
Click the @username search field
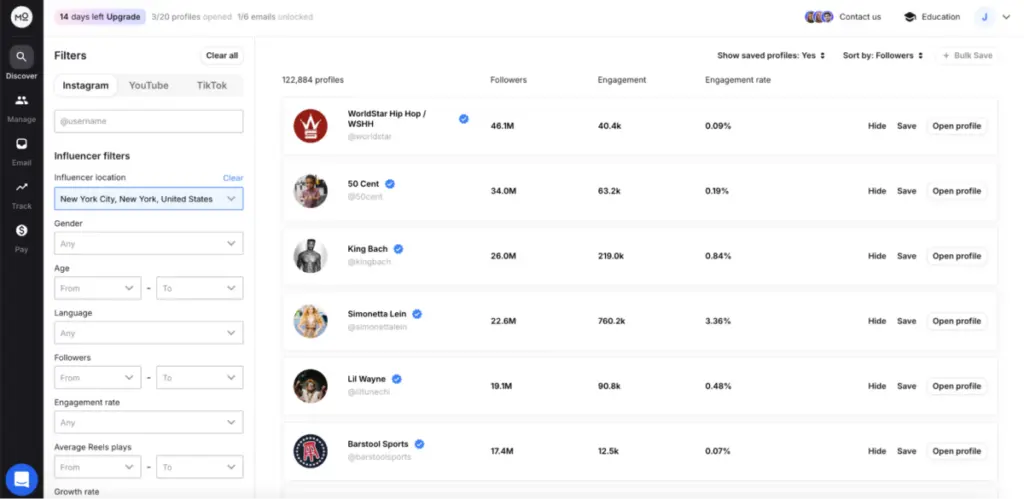click(x=148, y=121)
